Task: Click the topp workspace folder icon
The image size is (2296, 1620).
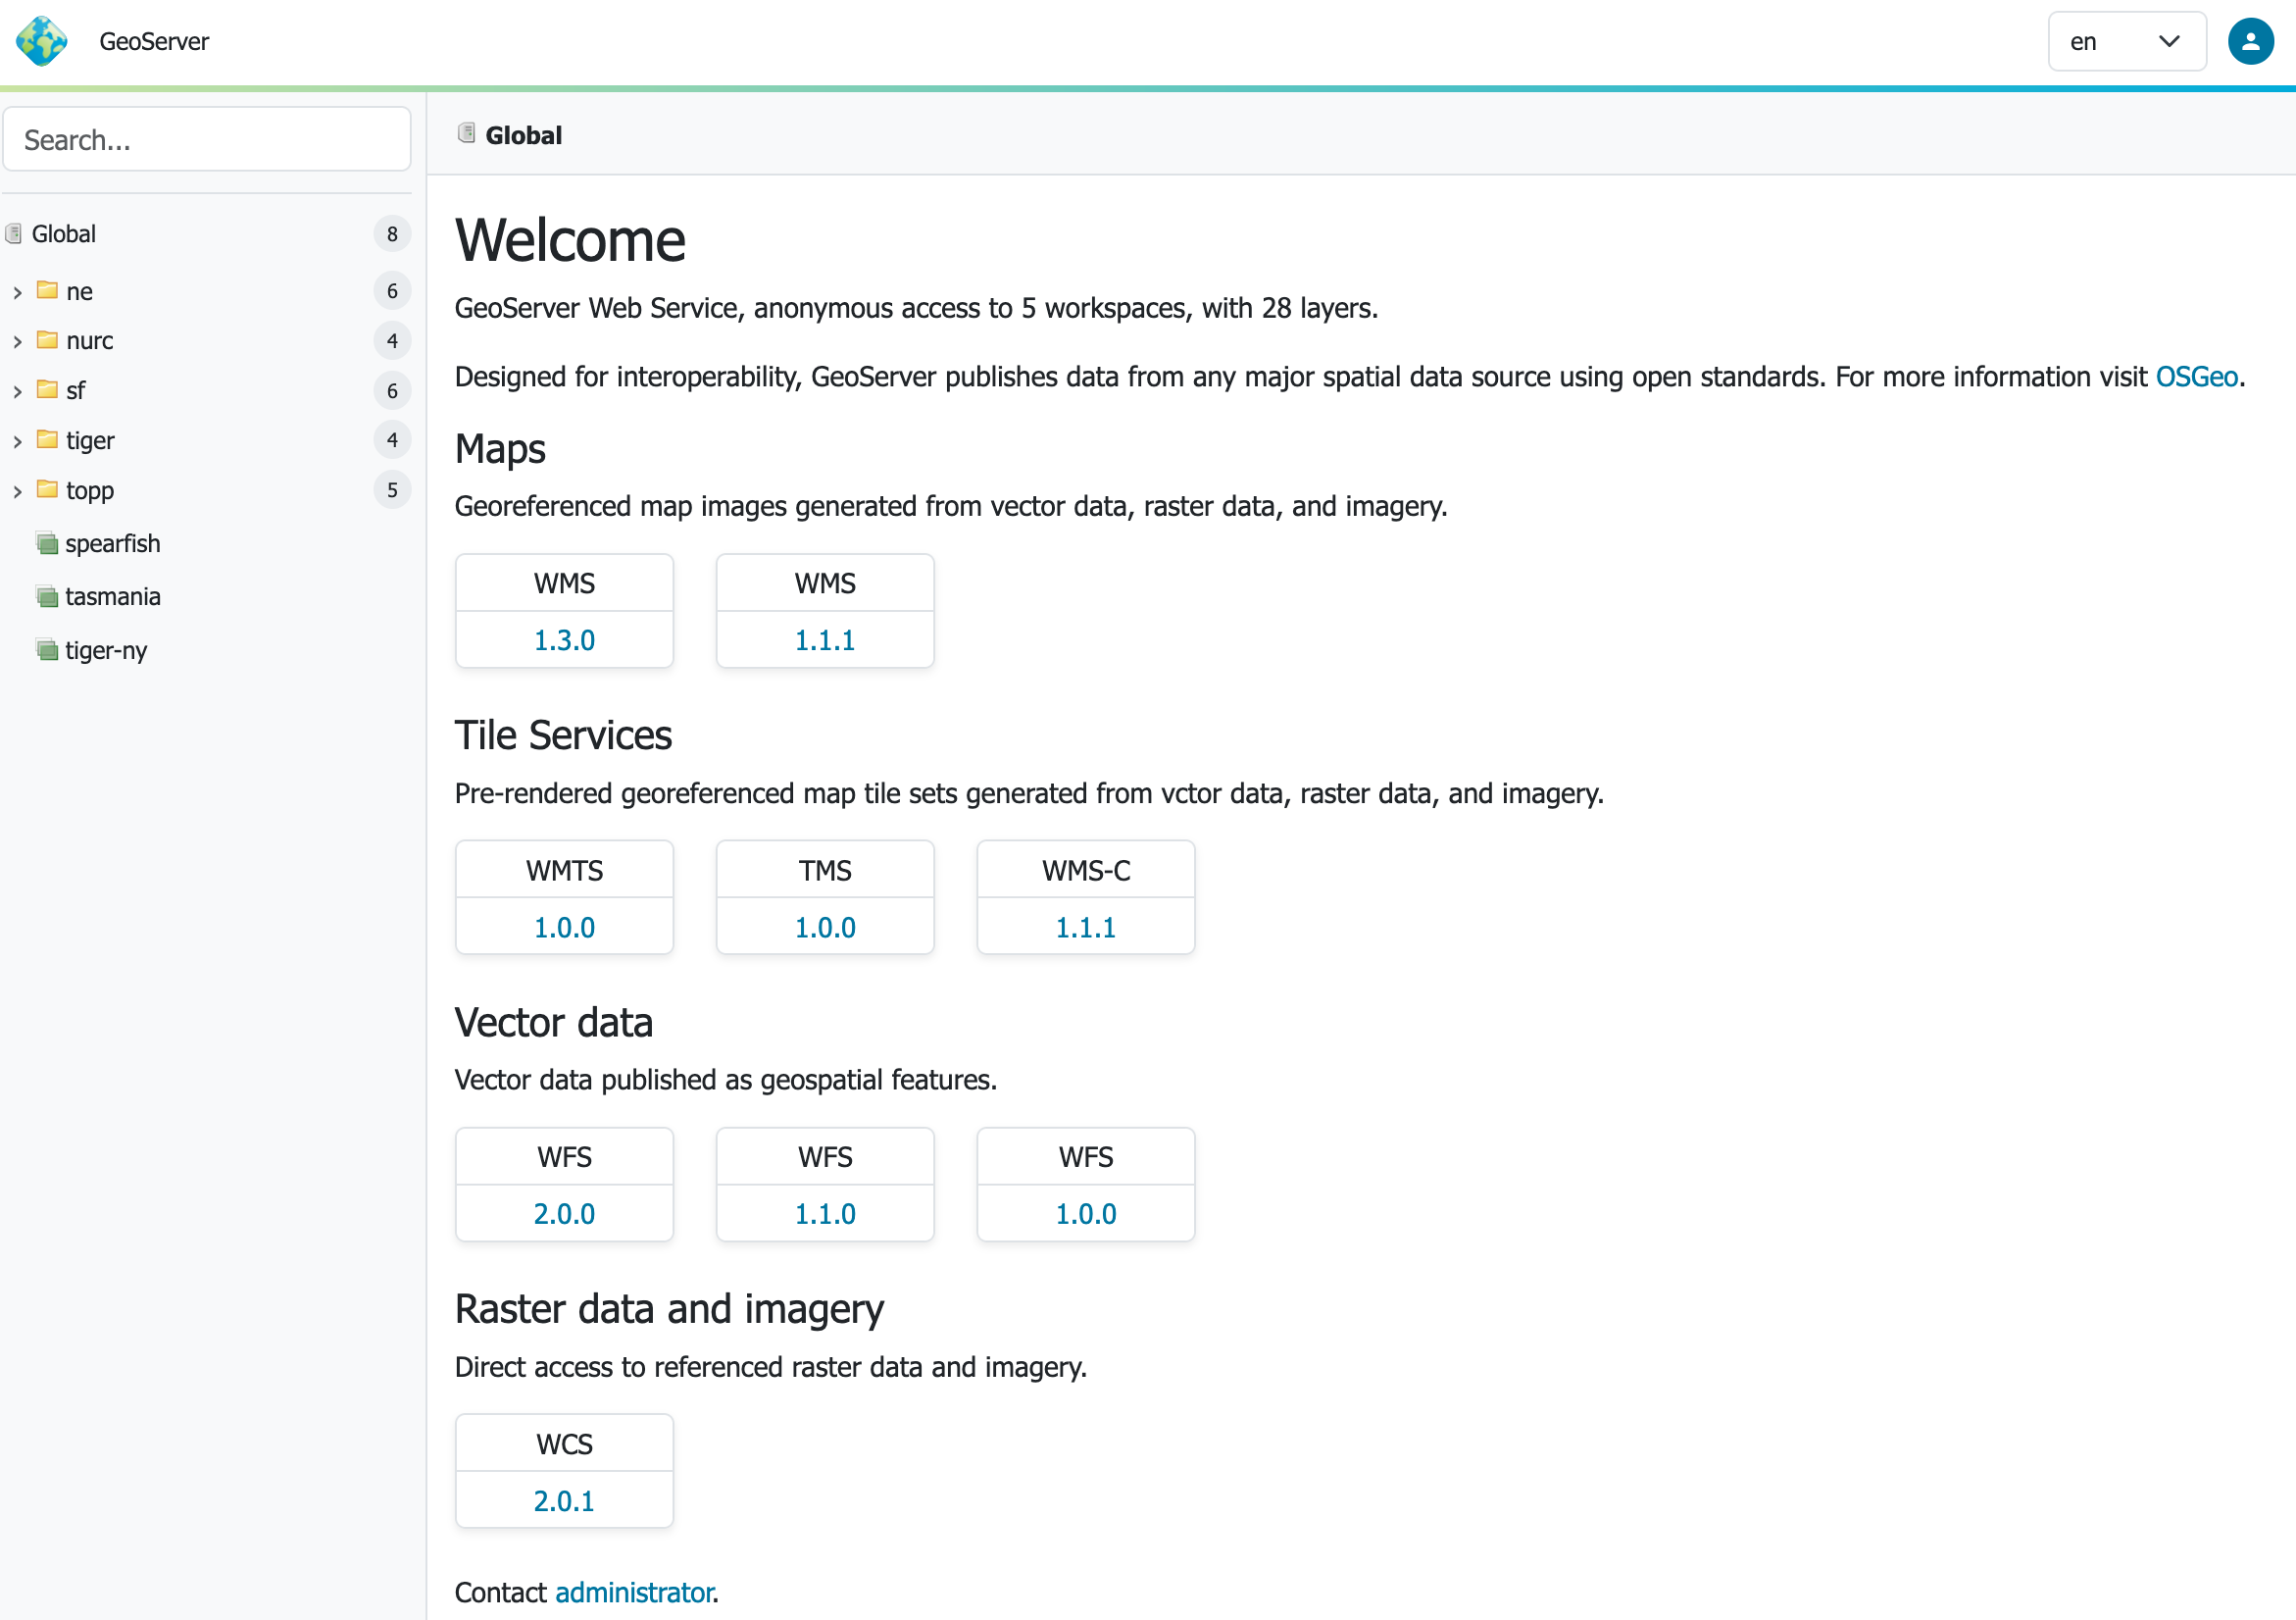Action: (x=47, y=489)
